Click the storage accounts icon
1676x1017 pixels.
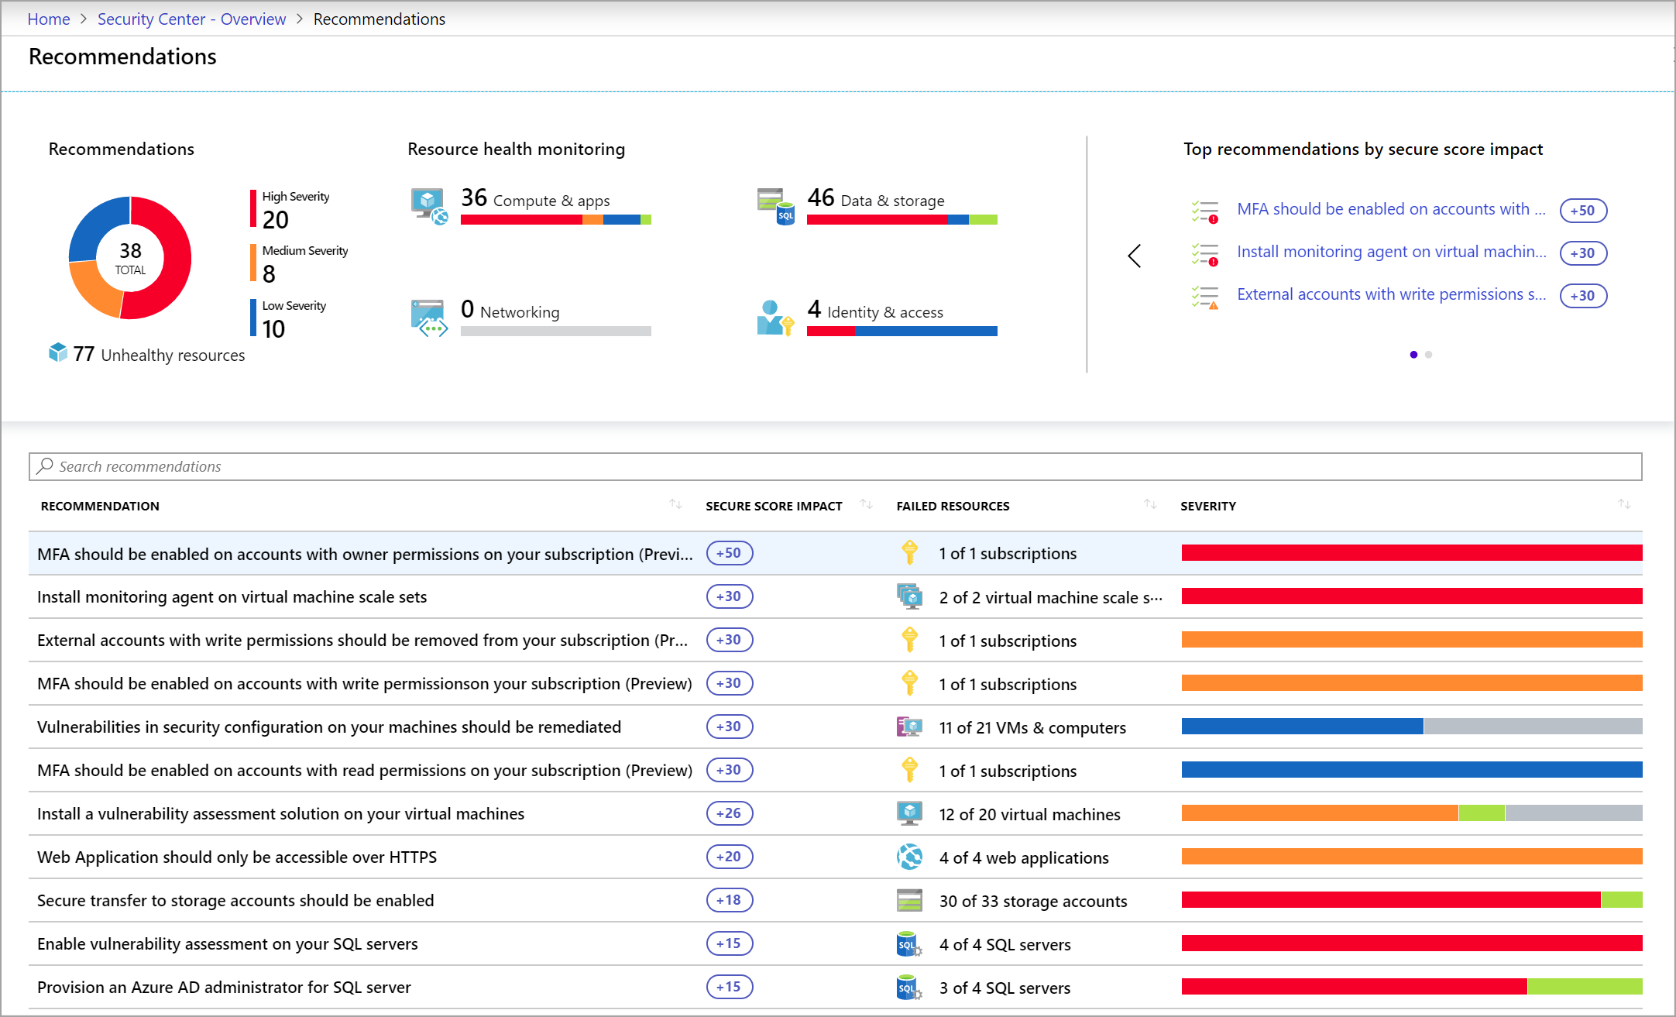[x=910, y=899]
